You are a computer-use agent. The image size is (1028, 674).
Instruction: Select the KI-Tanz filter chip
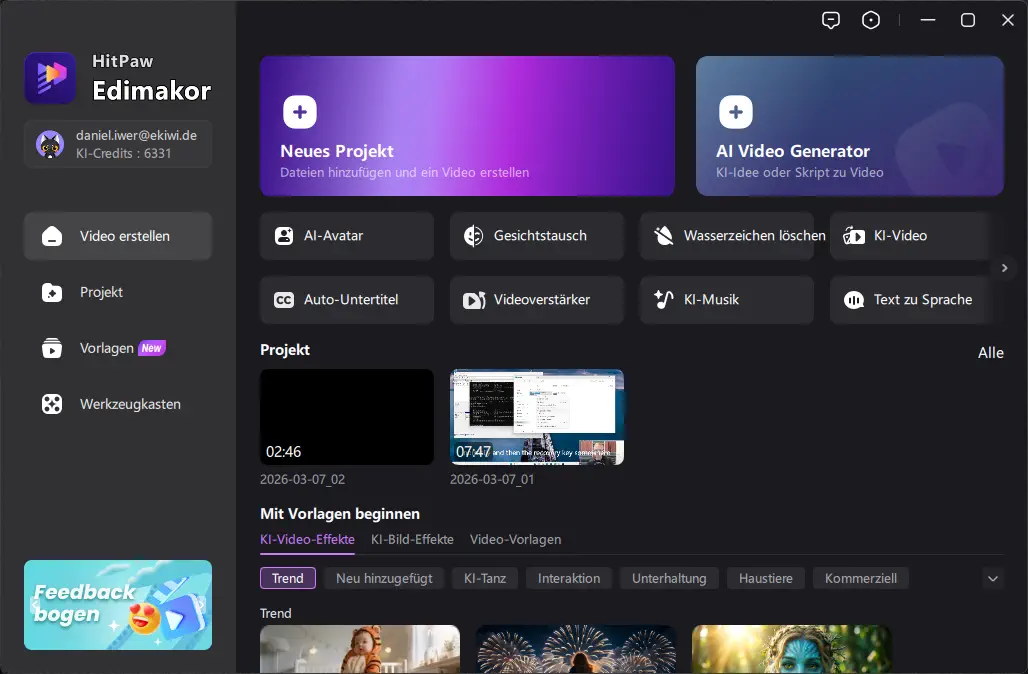tap(485, 578)
